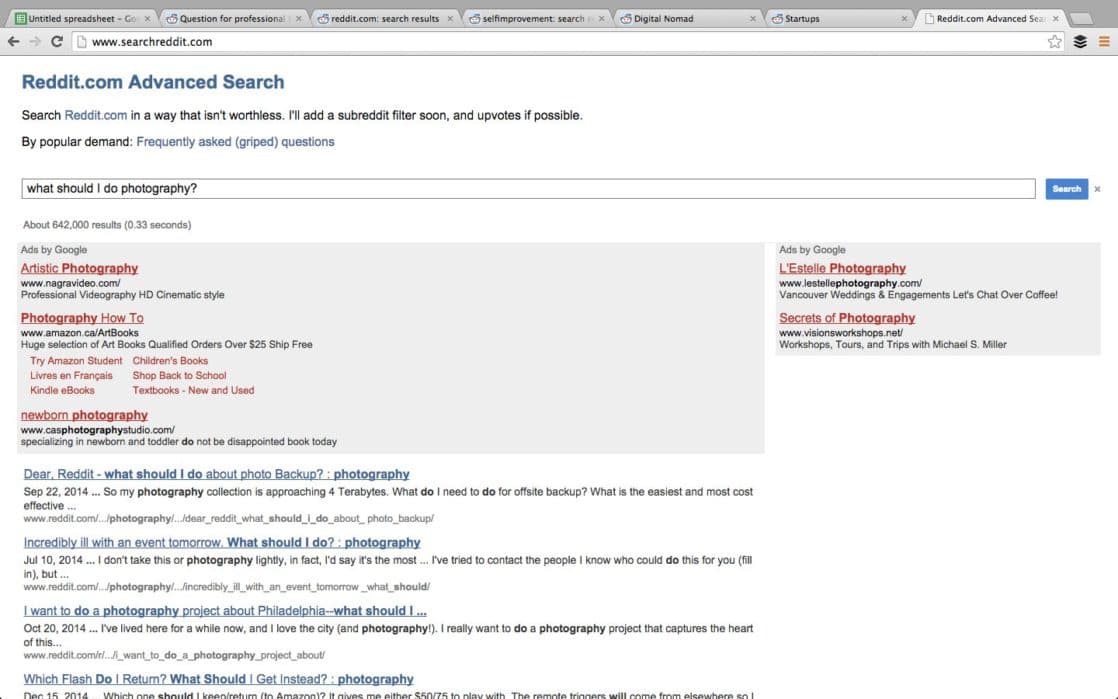Click Livres en Français link

[x=71, y=375]
